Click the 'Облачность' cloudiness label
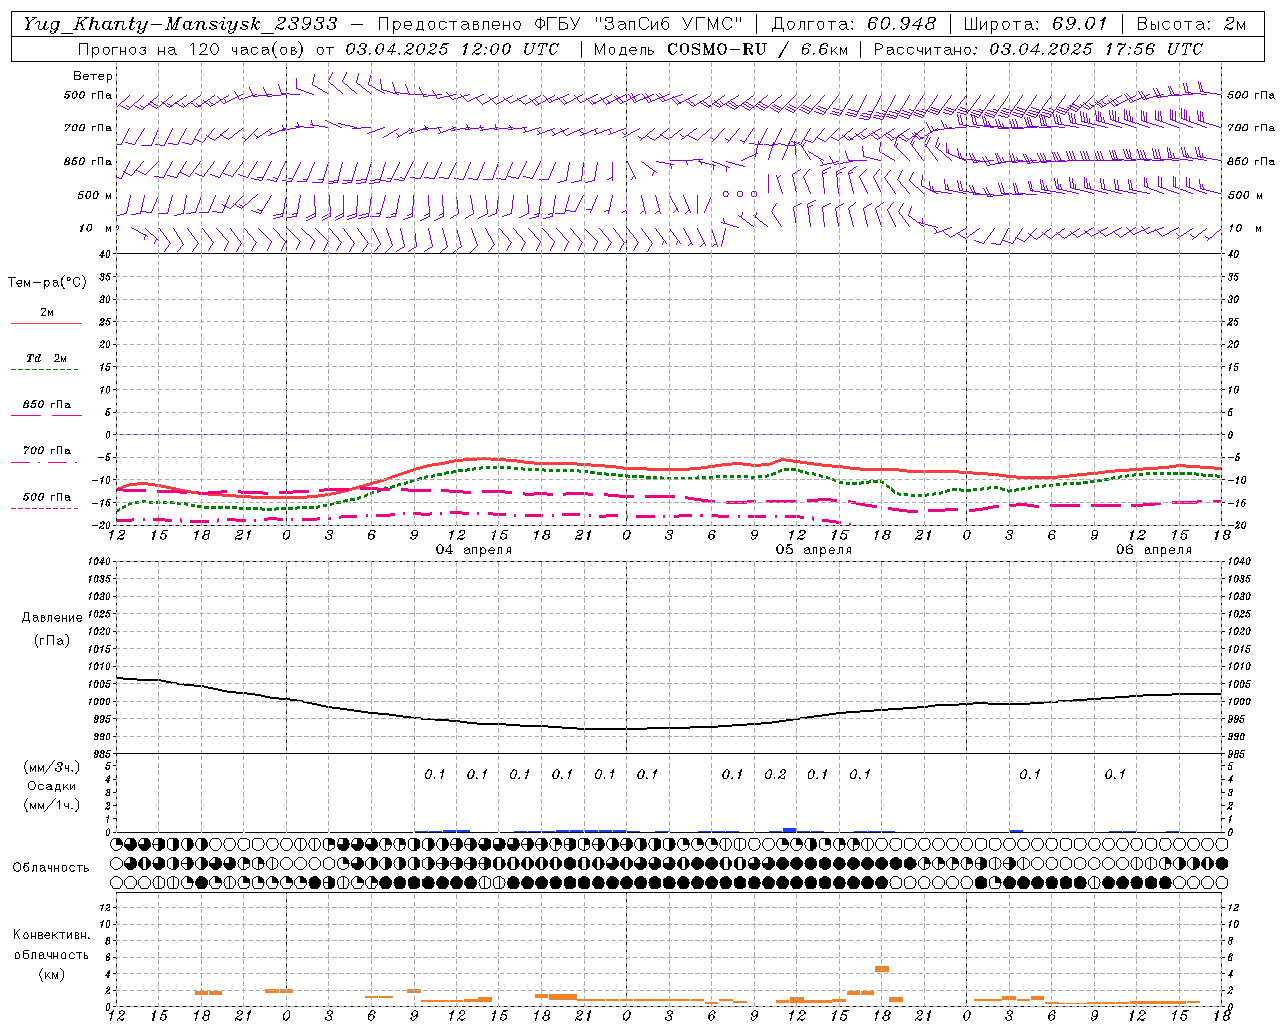The width and height of the screenshot is (1280, 1024). [51, 867]
